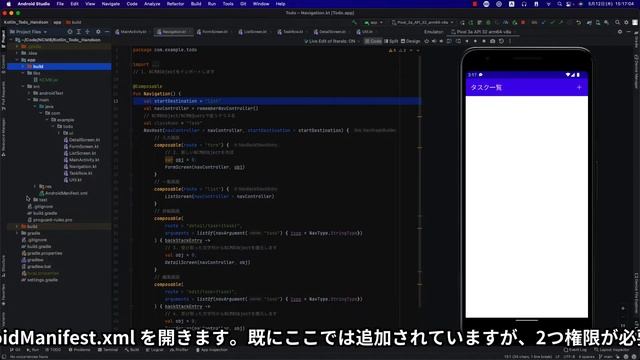The image size is (640, 360).
Task: Open the Layout Inspector tool window
Action: 611,350
